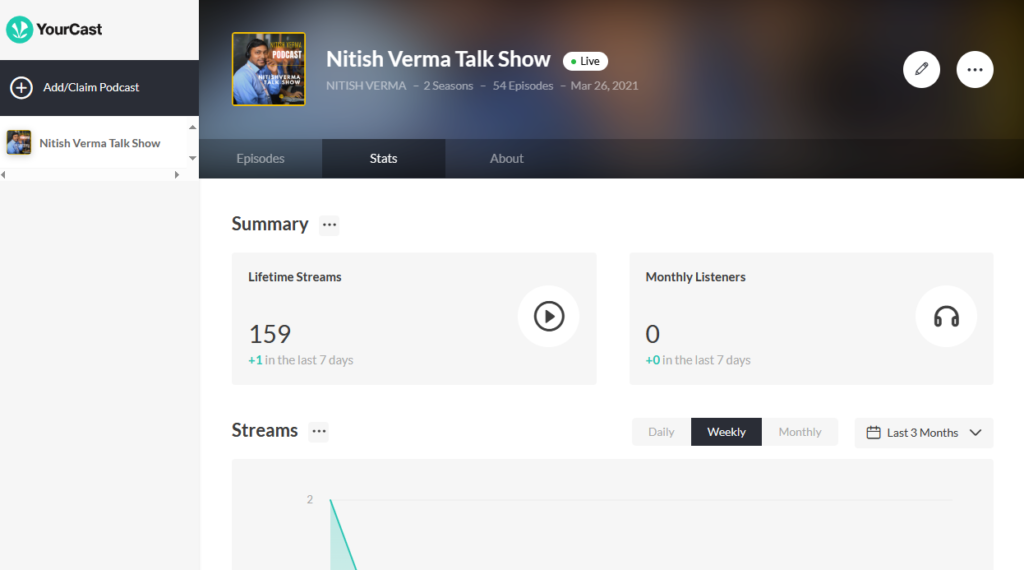Open the Last 3 Months dropdown
Viewport: 1024px width, 570px height.
click(x=924, y=433)
